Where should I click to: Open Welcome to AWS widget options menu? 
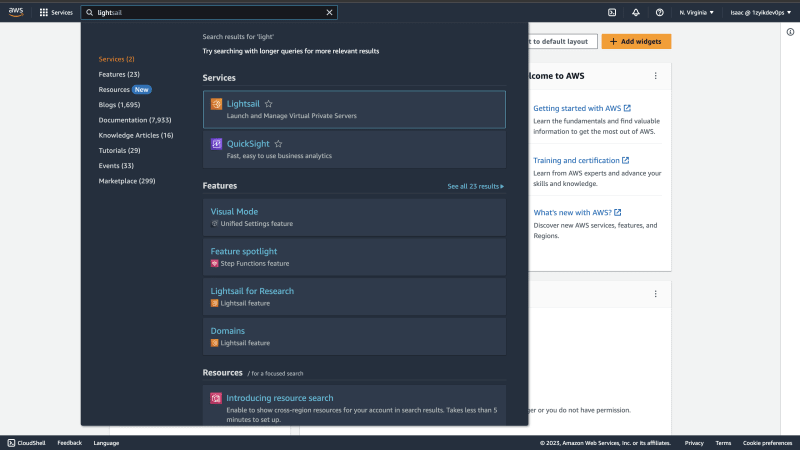tap(655, 76)
